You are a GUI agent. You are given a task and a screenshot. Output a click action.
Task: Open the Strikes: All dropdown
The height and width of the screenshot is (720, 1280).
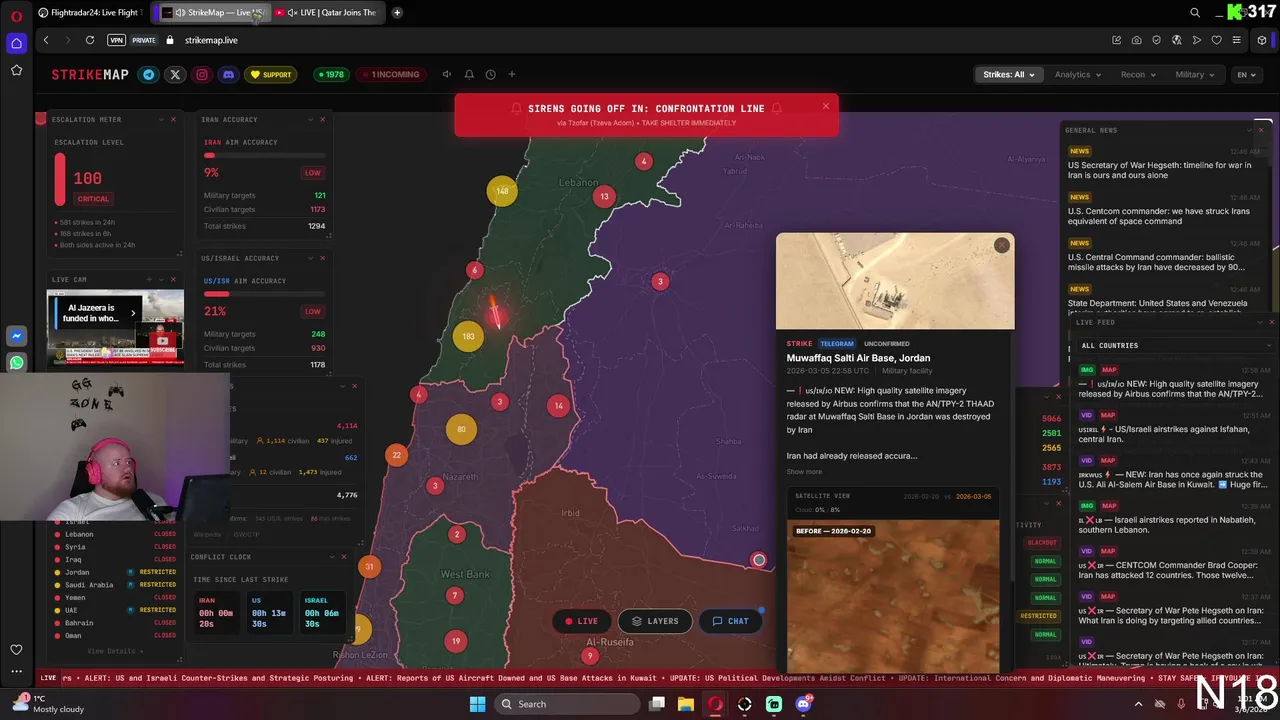click(x=1009, y=74)
